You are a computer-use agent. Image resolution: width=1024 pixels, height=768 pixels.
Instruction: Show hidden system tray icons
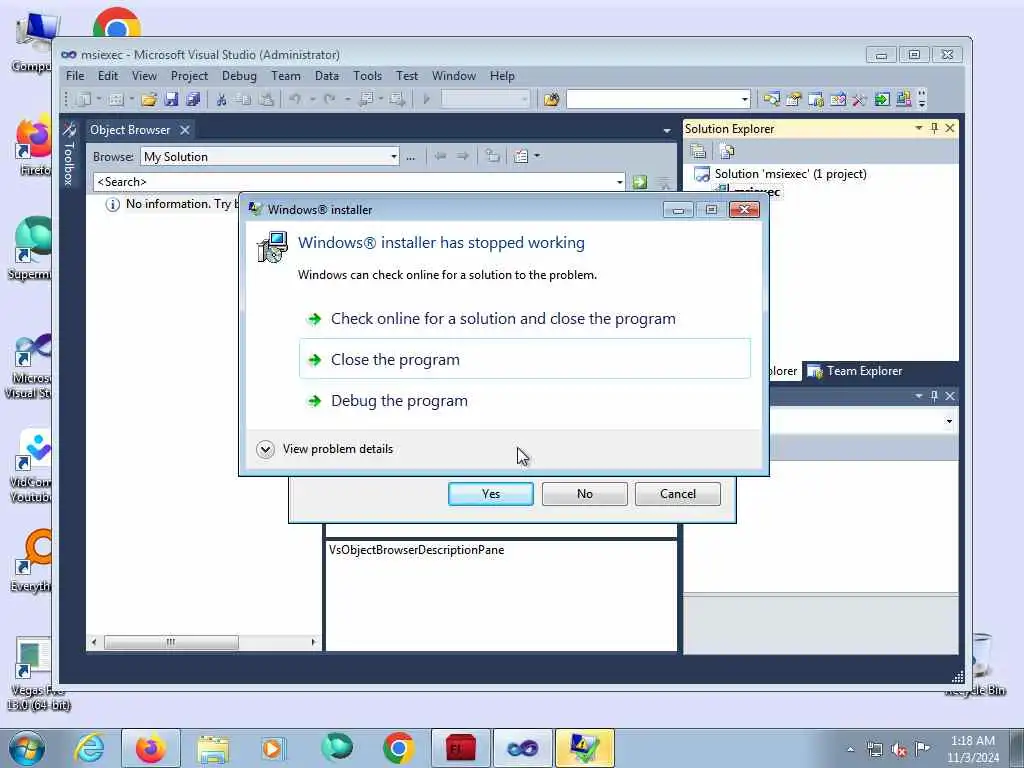(850, 749)
